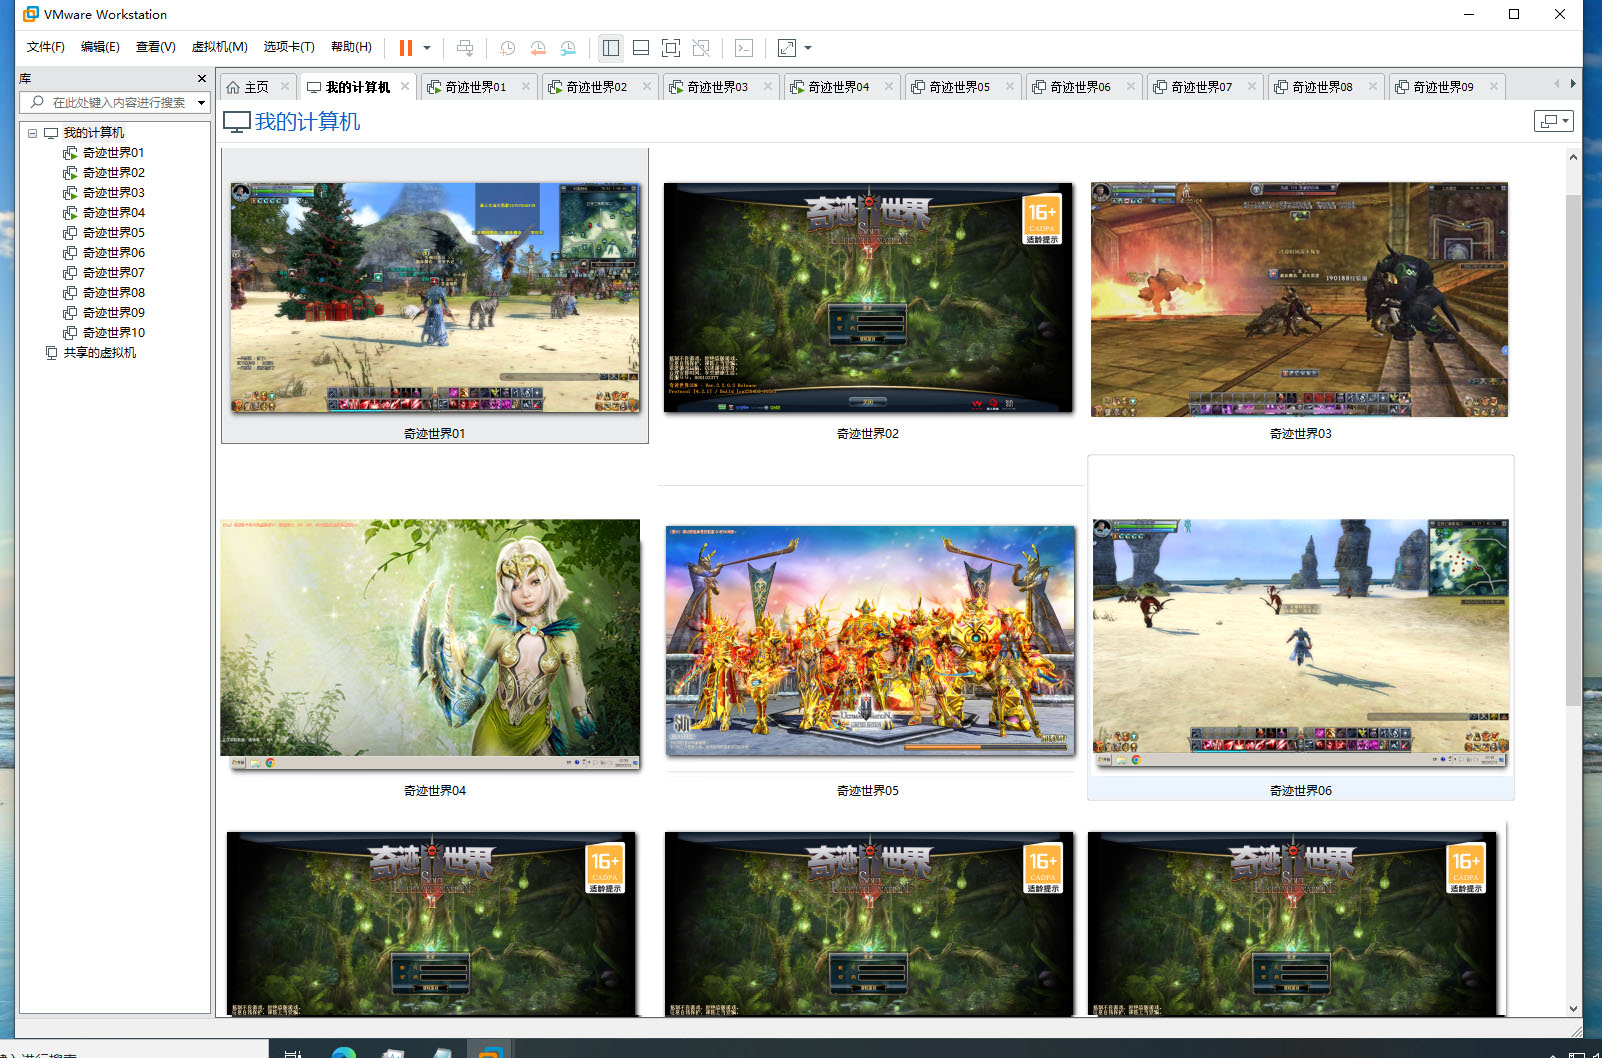Select 奇迹世界07 in the library tree
1602x1058 pixels.
point(113,272)
